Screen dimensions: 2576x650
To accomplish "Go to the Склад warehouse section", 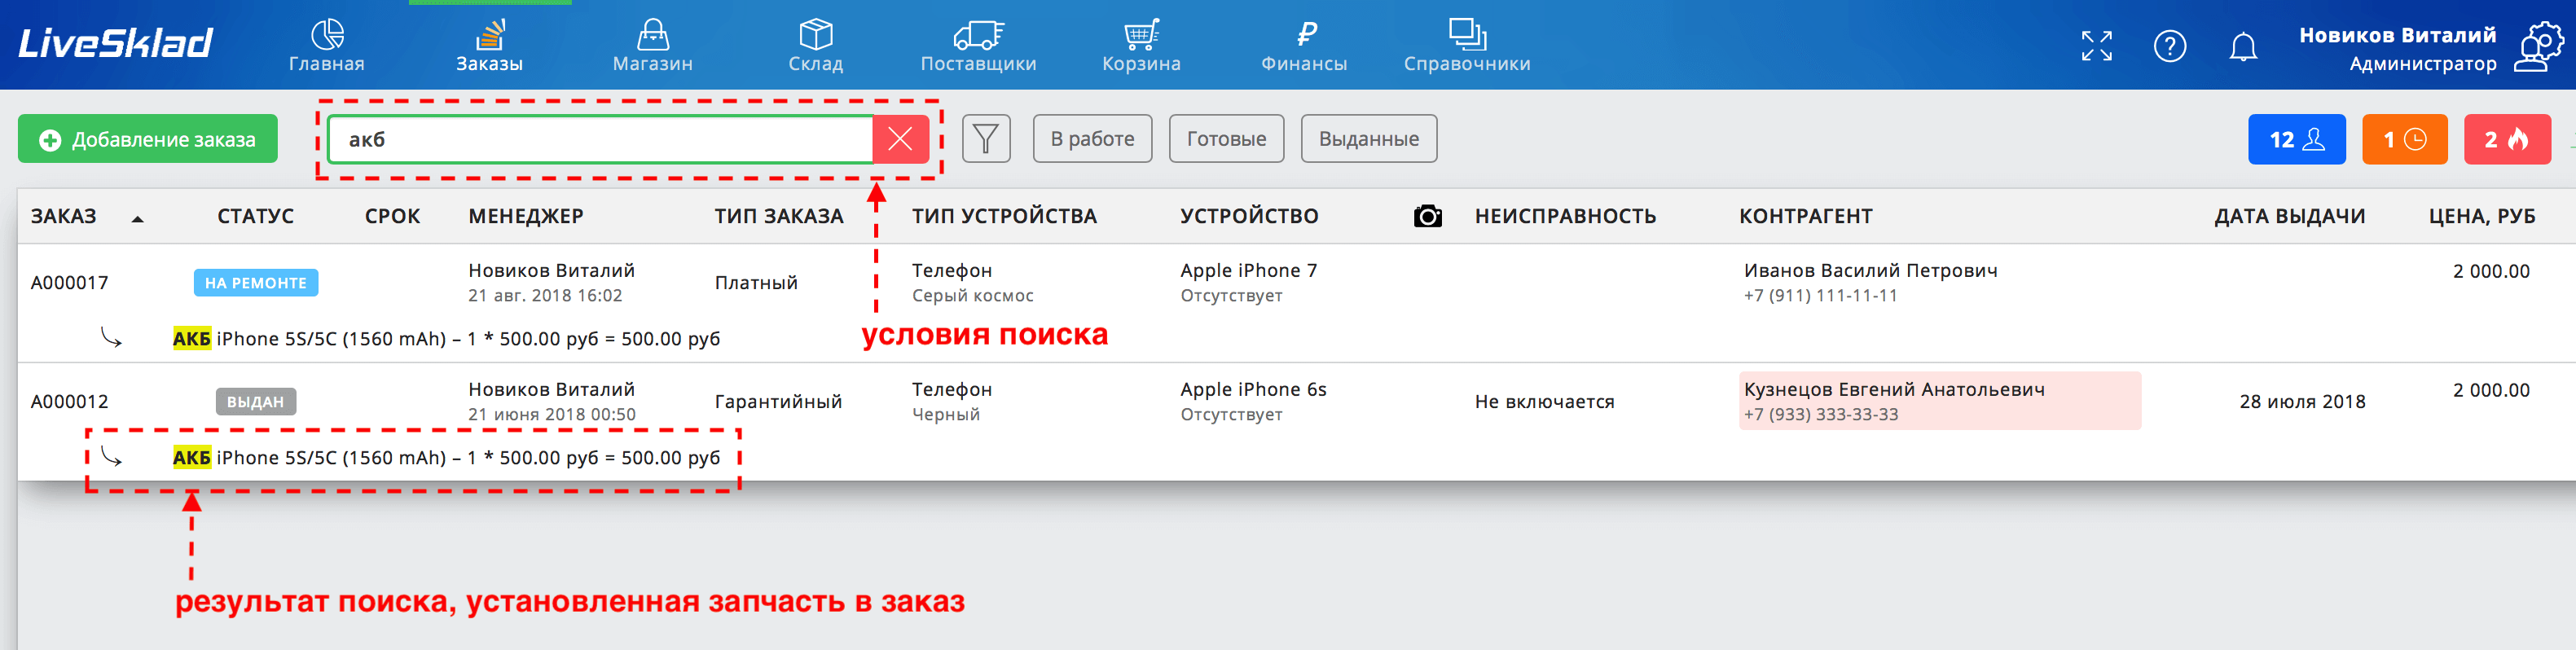I will click(816, 46).
